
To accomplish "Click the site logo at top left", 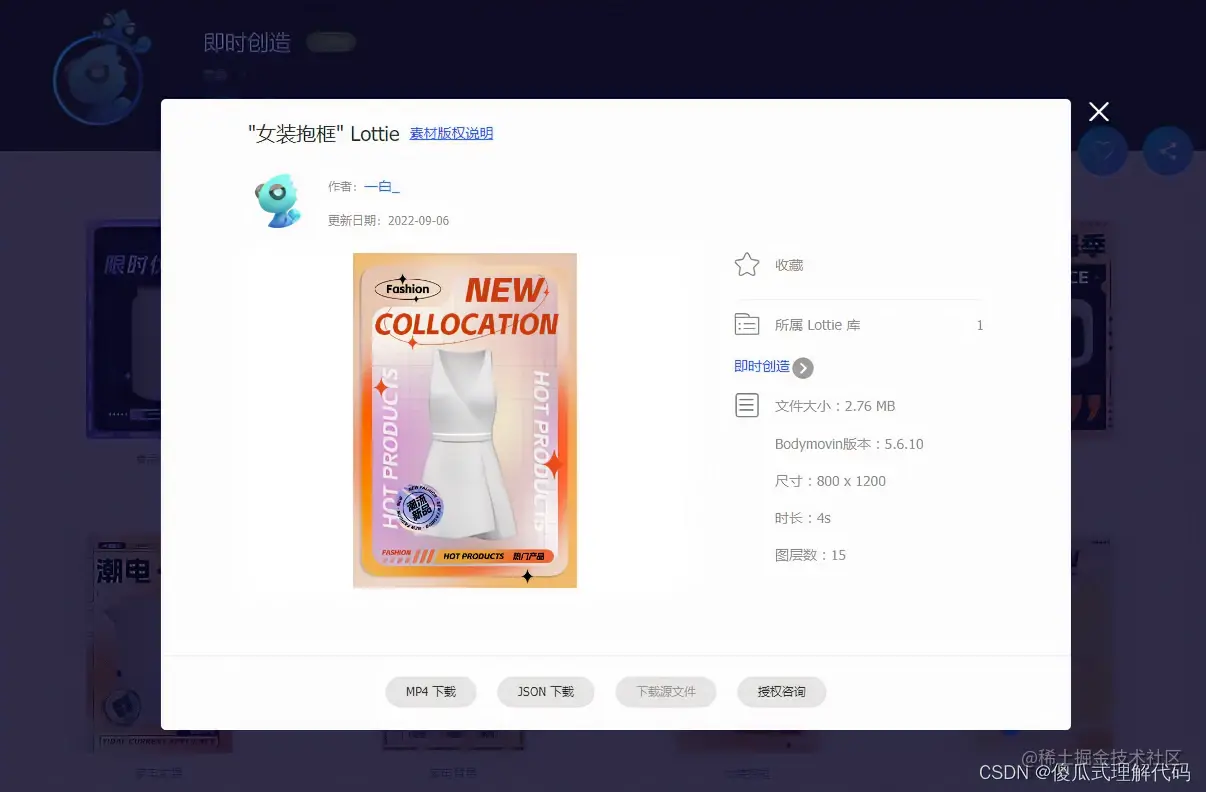I will (x=102, y=78).
